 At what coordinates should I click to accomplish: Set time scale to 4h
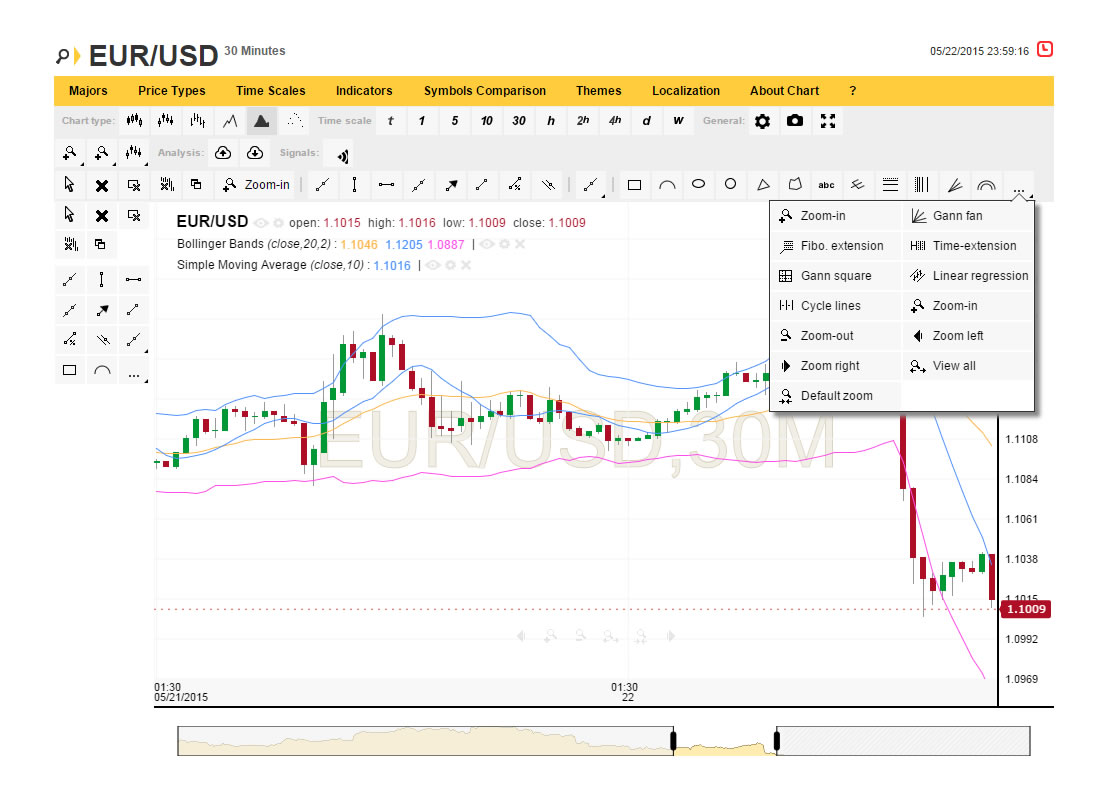tap(615, 121)
